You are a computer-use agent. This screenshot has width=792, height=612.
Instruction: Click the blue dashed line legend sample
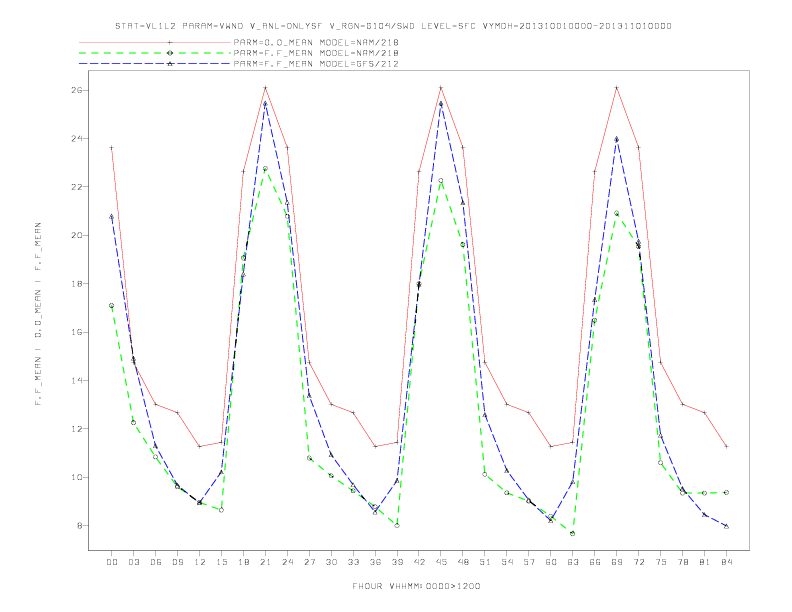[155, 64]
